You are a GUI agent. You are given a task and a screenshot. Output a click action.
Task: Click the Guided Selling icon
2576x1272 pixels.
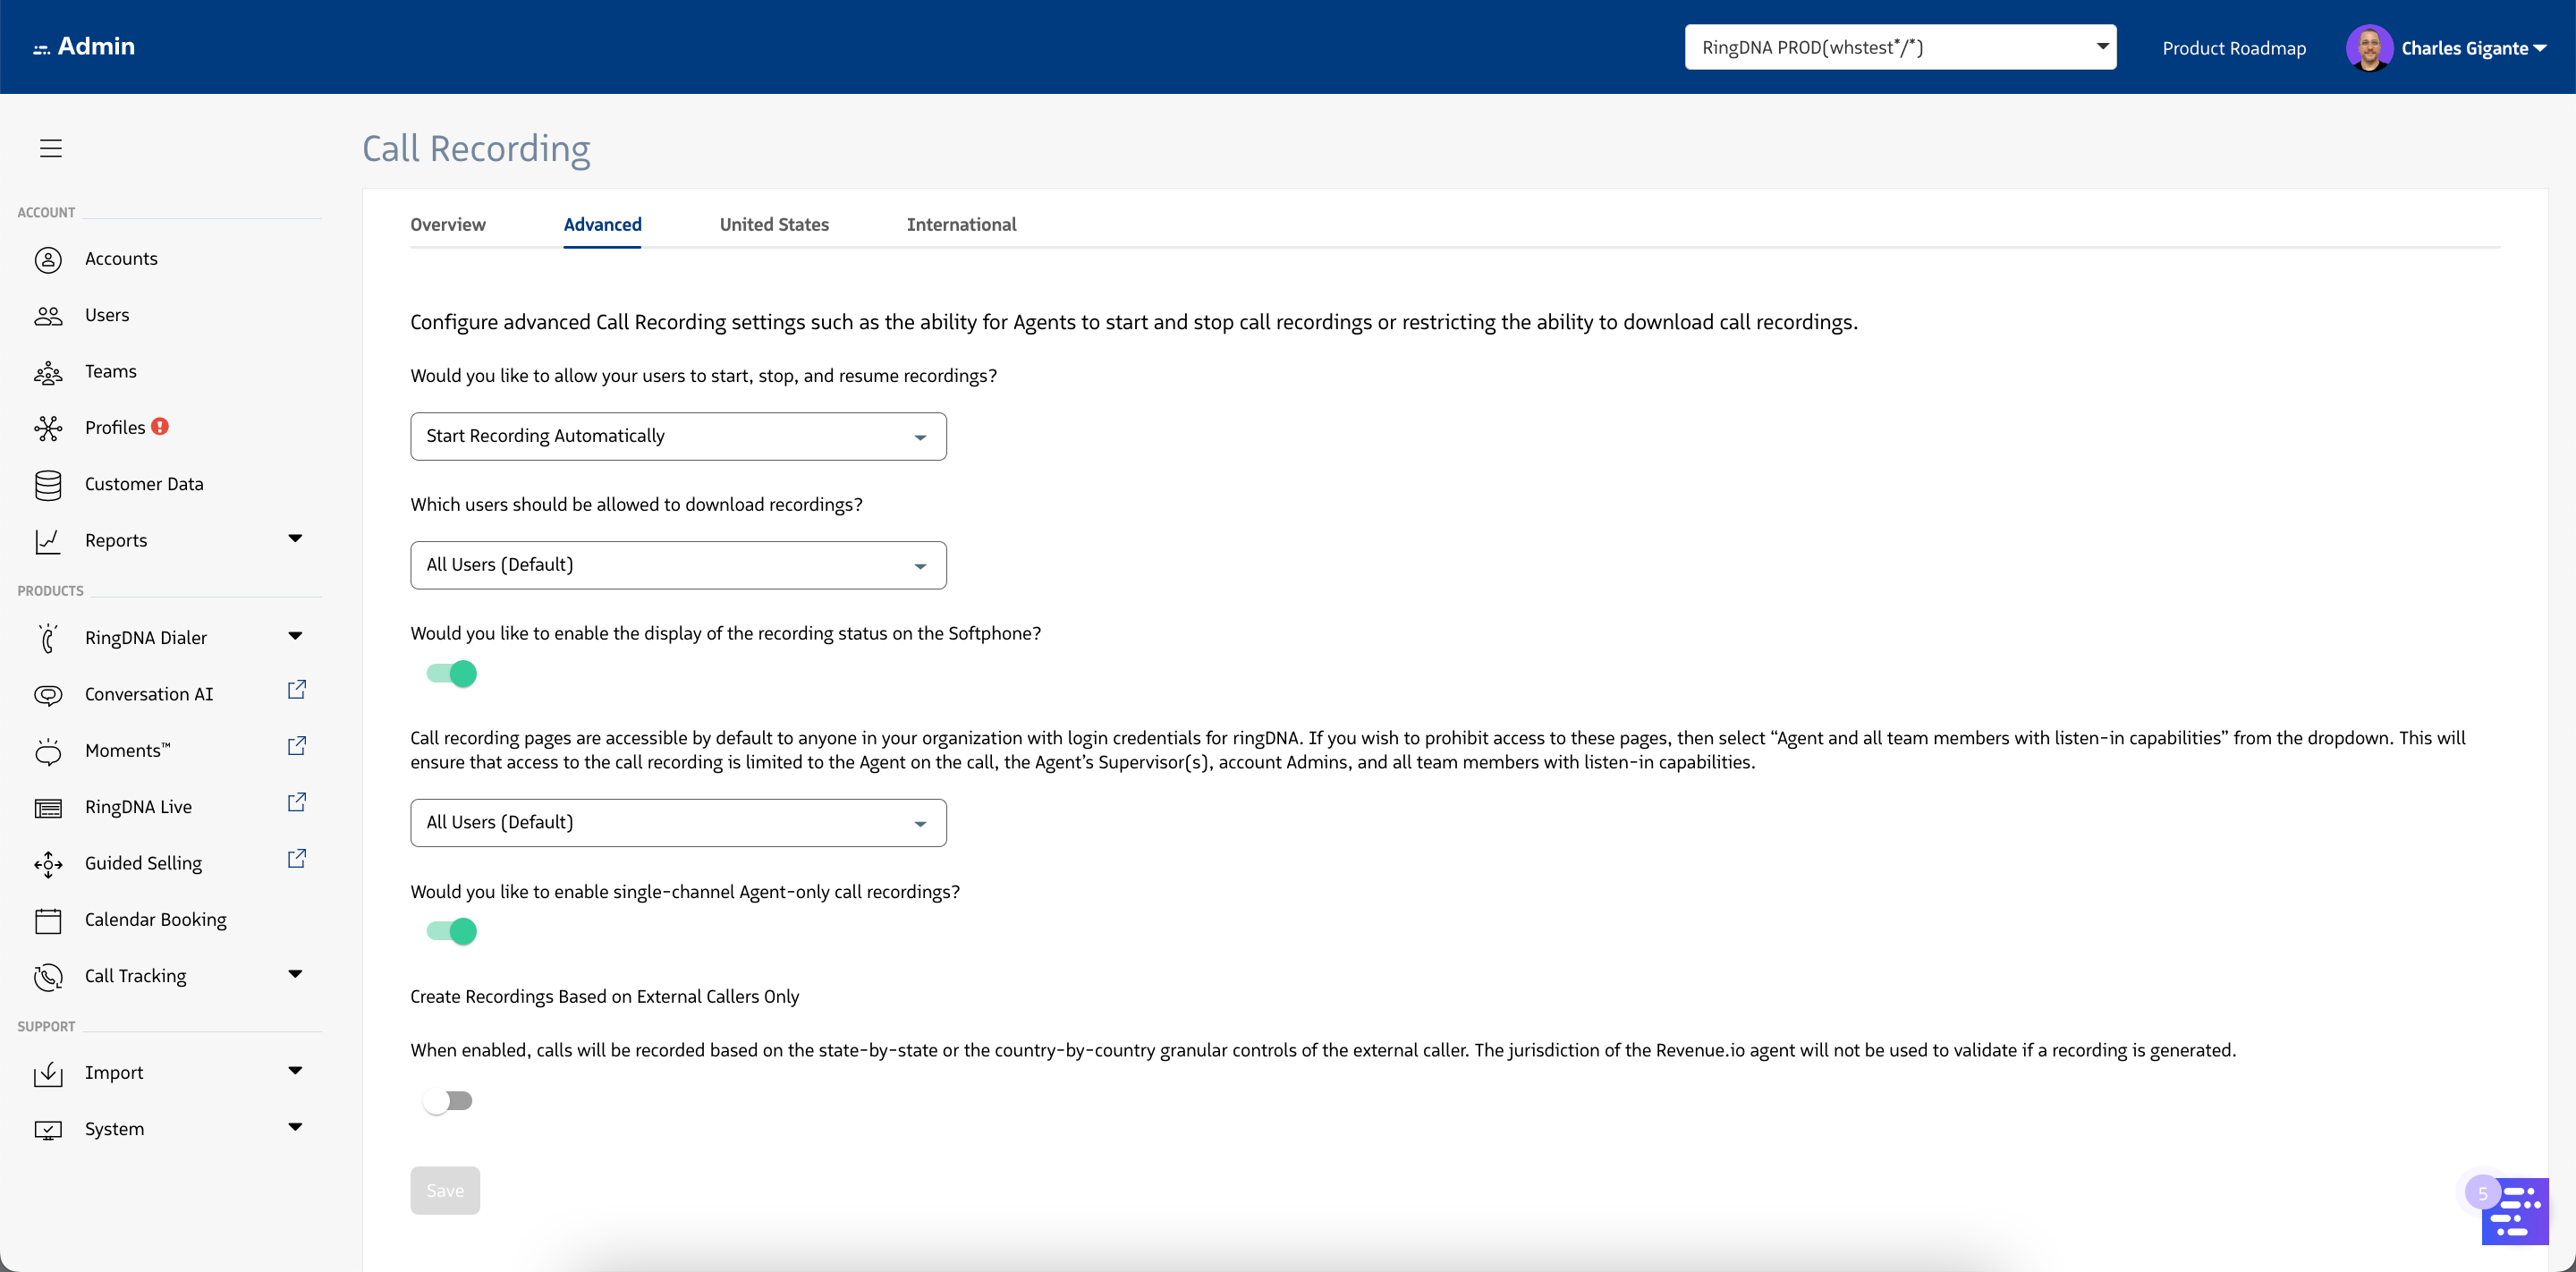[48, 864]
